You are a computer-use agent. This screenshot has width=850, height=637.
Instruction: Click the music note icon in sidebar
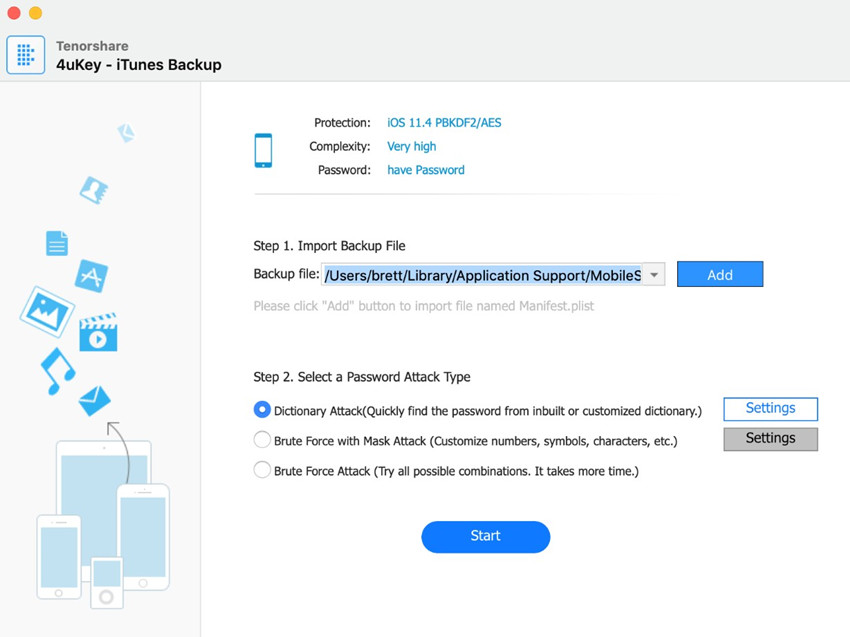point(57,371)
